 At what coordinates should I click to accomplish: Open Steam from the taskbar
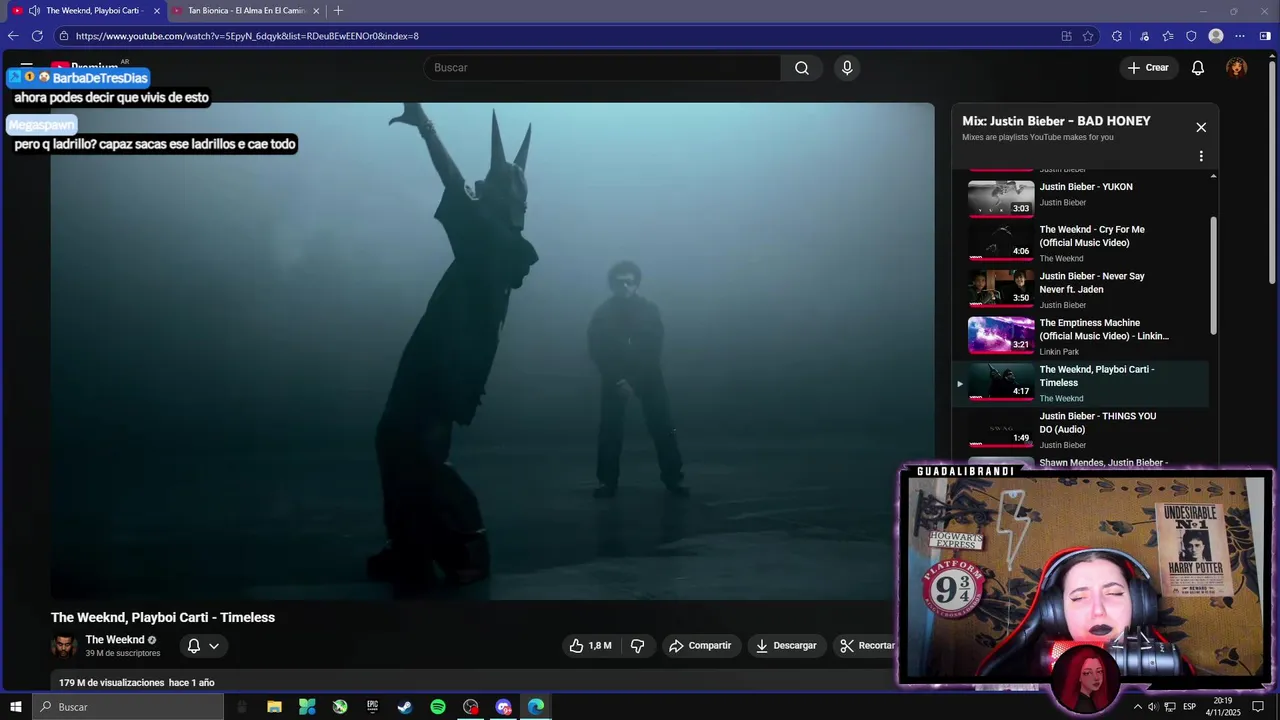[405, 707]
